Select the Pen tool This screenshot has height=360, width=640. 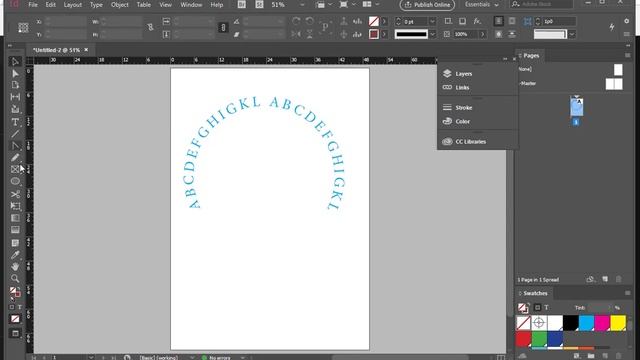[15, 146]
